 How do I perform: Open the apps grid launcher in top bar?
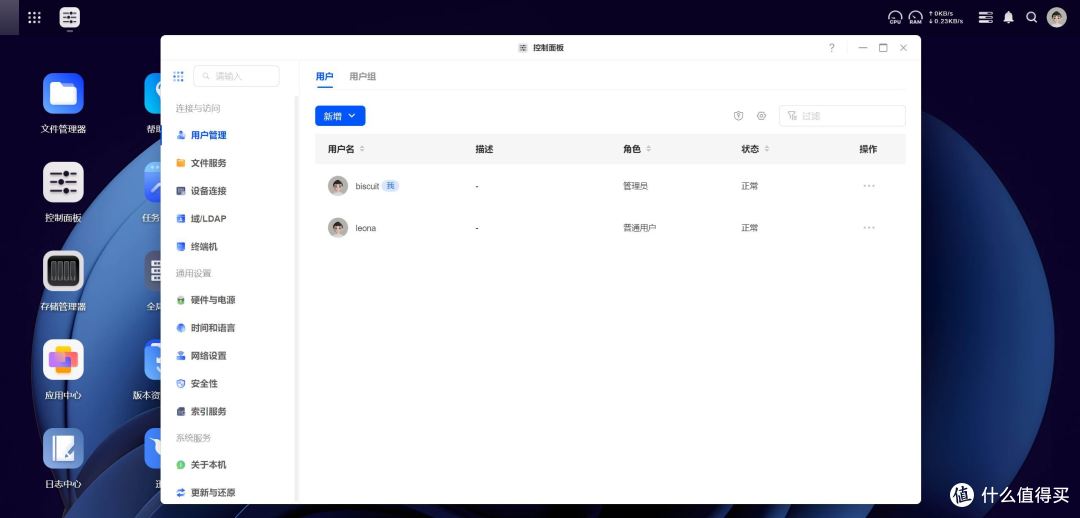tap(34, 17)
